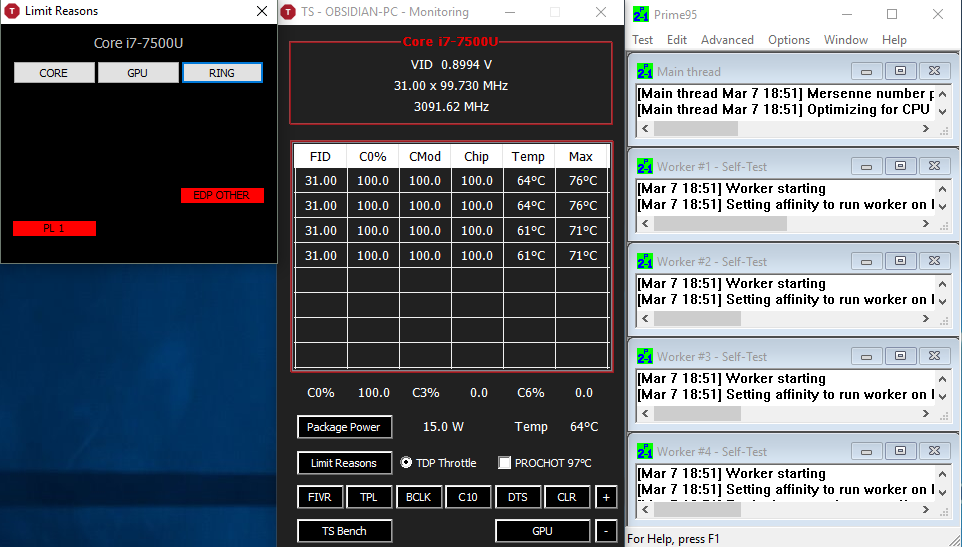Click the Worker #3 Self-Test window icon

point(644,356)
